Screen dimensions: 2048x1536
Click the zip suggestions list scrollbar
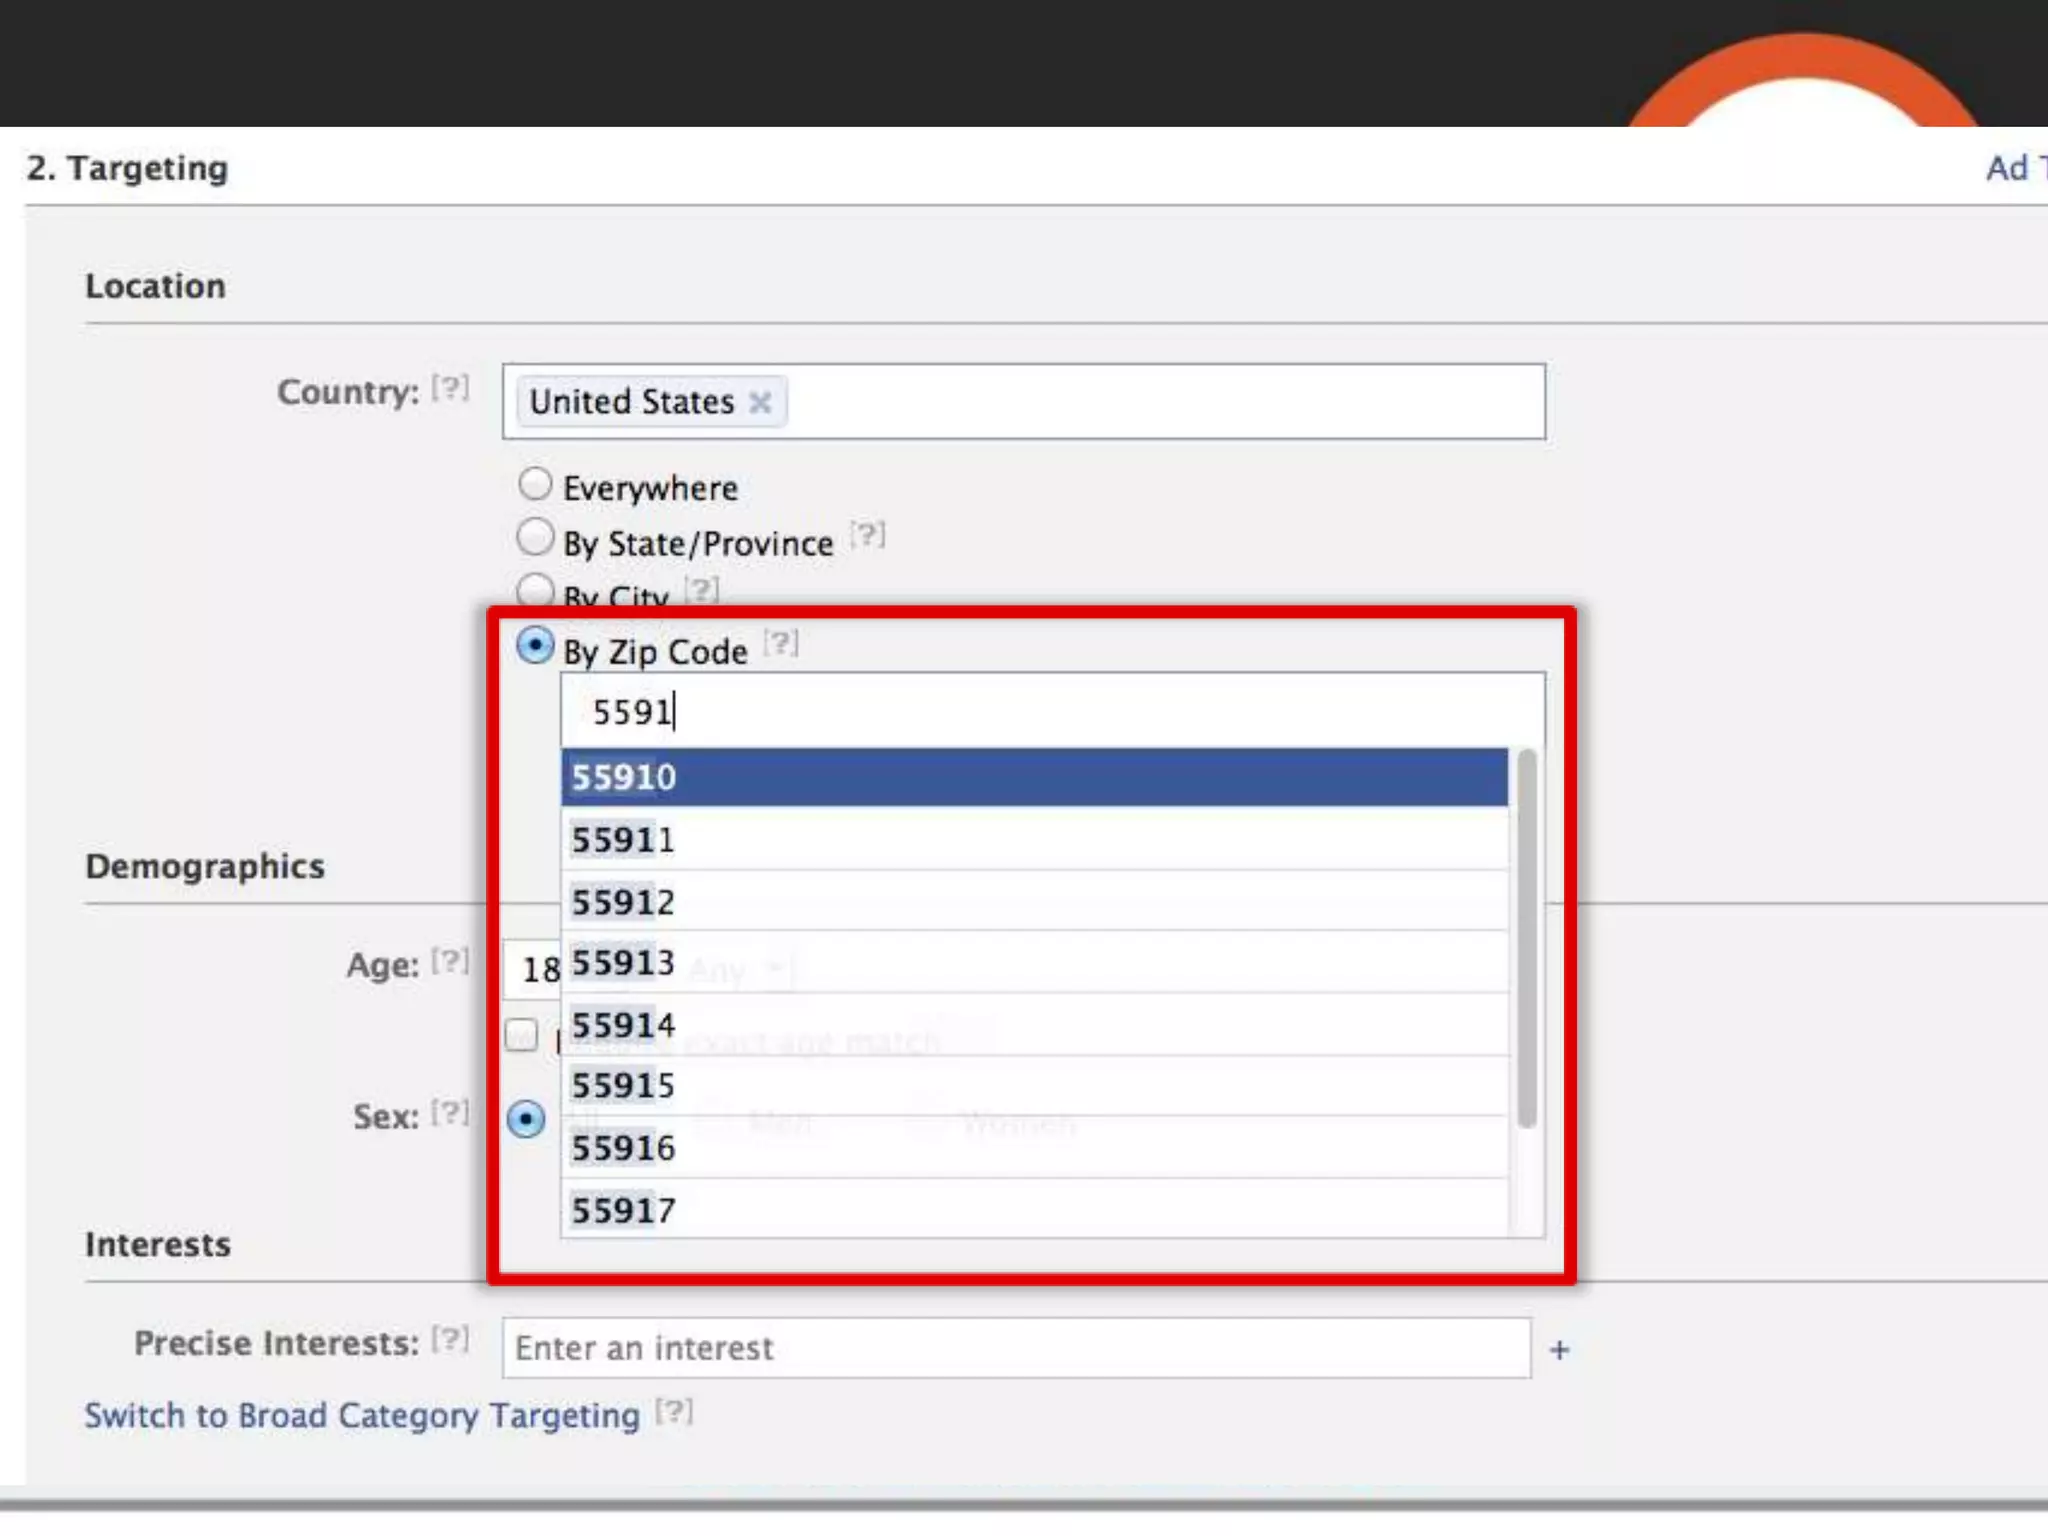coord(1526,938)
